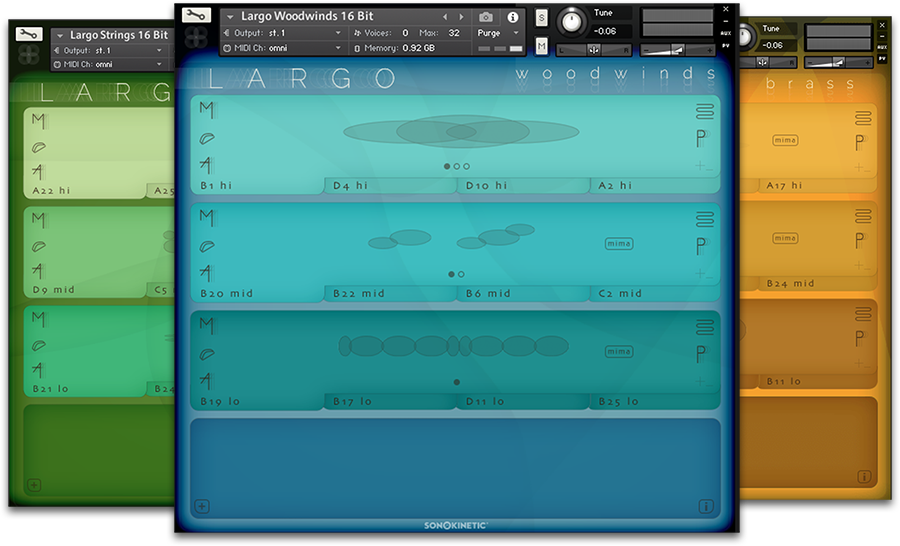Screen dimensions: 900x546
Task: Click the mima button in the lo woodwinds row
Action: [x=619, y=351]
